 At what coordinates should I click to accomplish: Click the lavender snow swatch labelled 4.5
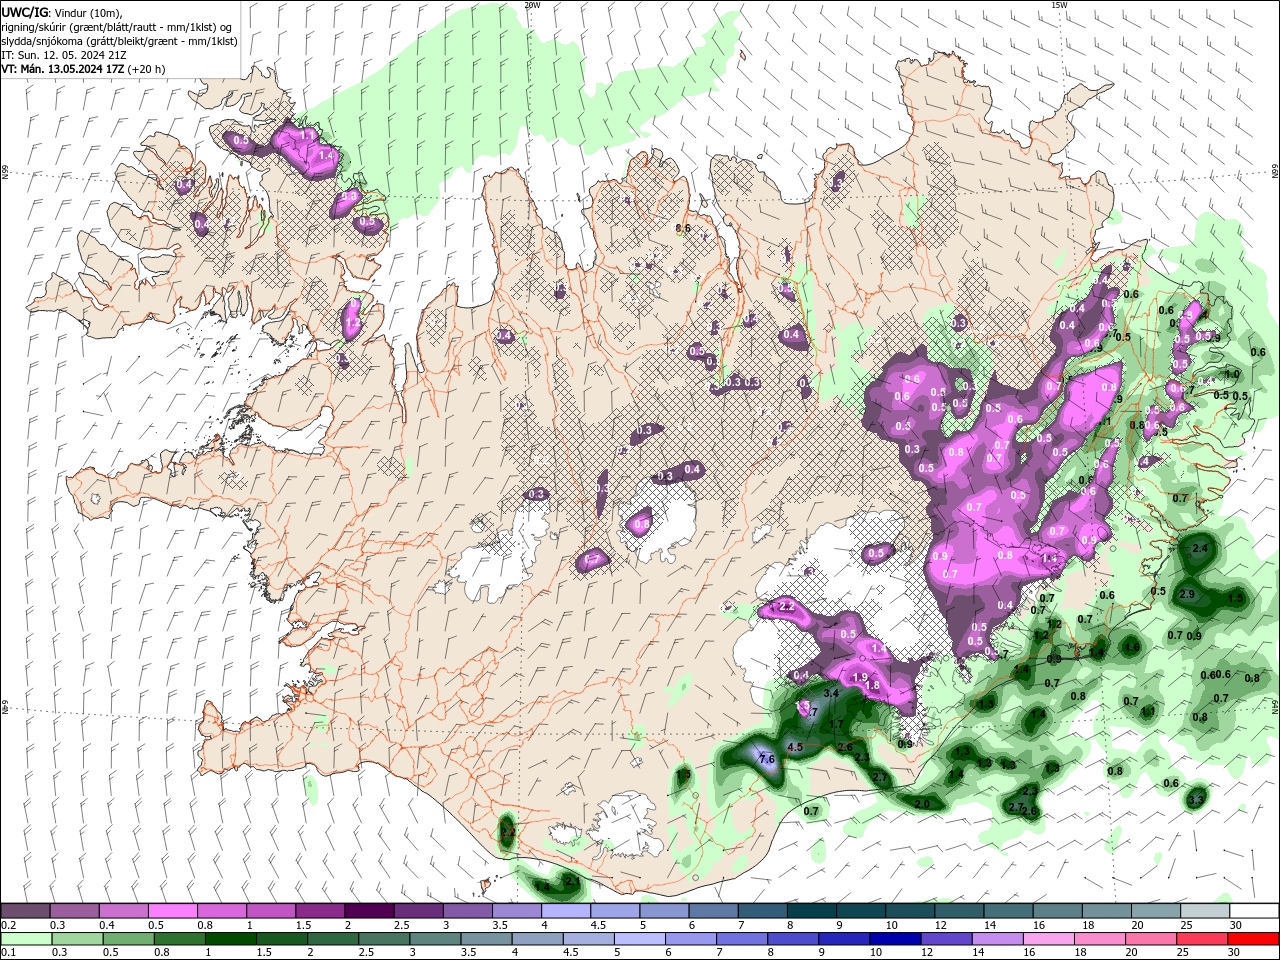pyautogui.click(x=615, y=911)
